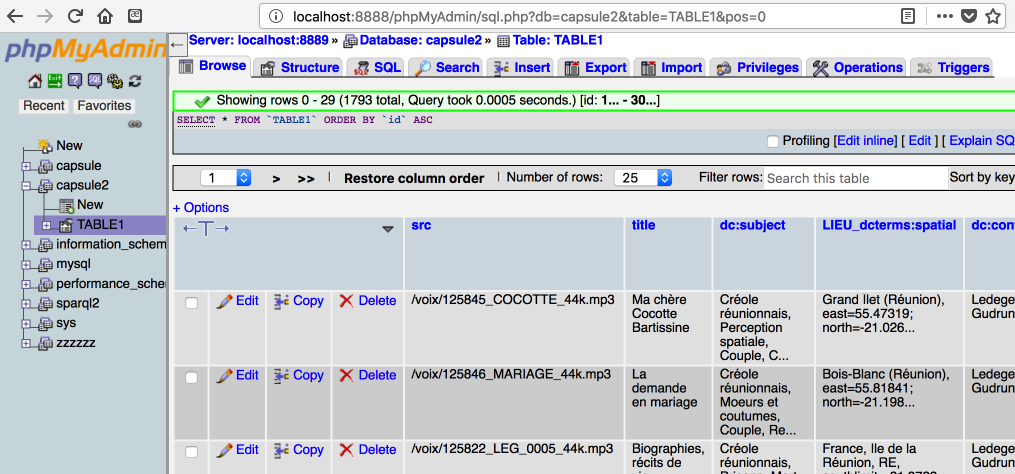1015x474 pixels.
Task: Expand the zzzzzz database node
Action: pyautogui.click(x=26, y=343)
